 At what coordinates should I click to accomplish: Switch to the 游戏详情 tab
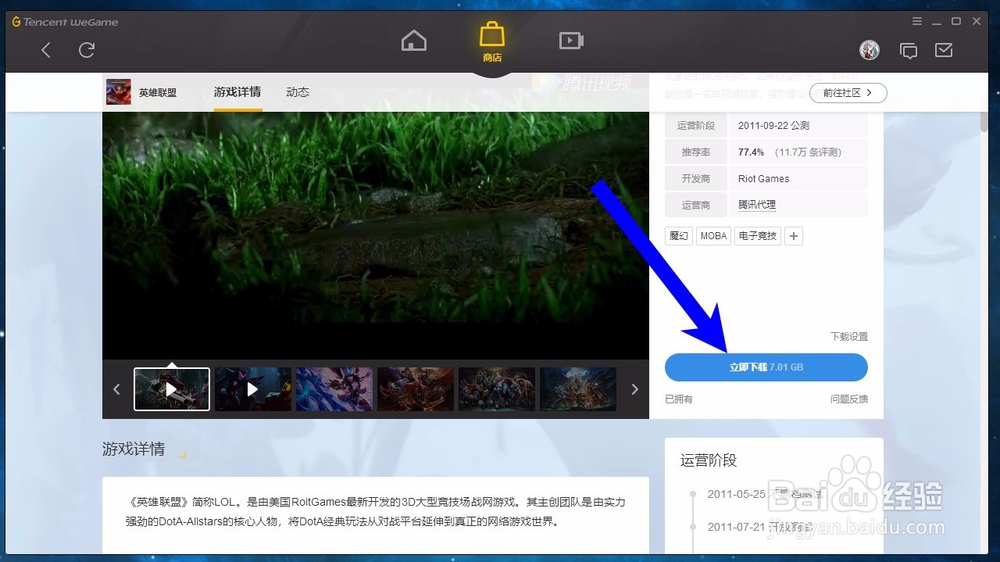[237, 92]
